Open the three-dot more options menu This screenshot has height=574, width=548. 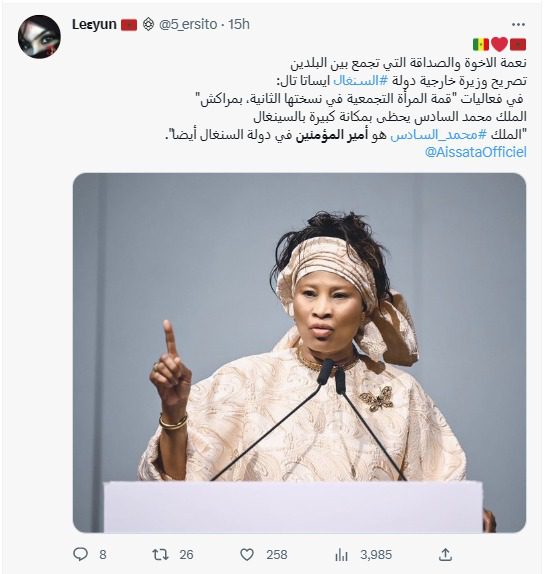[518, 25]
